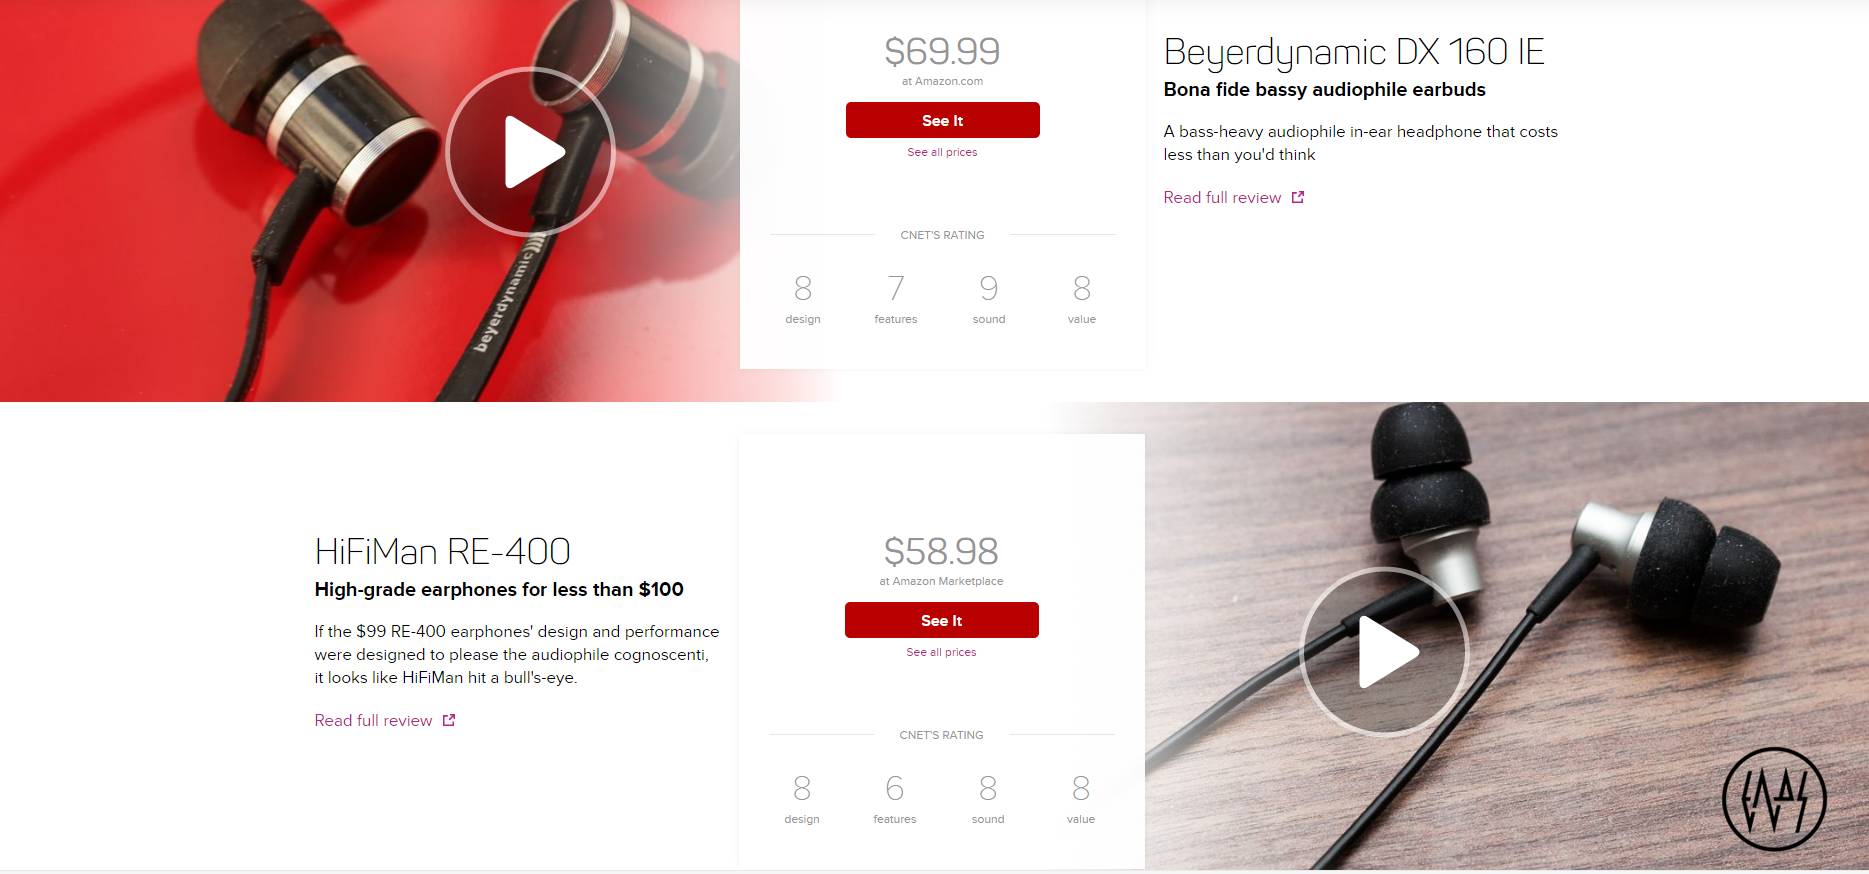Click See It for $69.99 Amazon offer
Viewport: 1869px width, 874px height.
pos(942,120)
